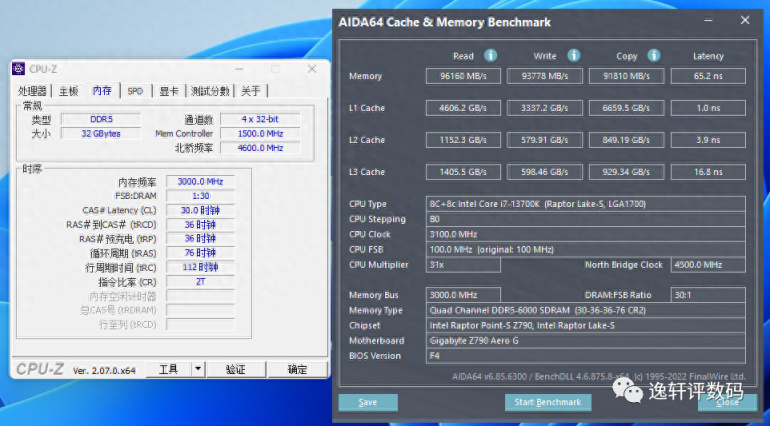Click Mem Controller value 1500.0 MHz in CPU-Z
The image size is (770, 426).
click(x=260, y=134)
